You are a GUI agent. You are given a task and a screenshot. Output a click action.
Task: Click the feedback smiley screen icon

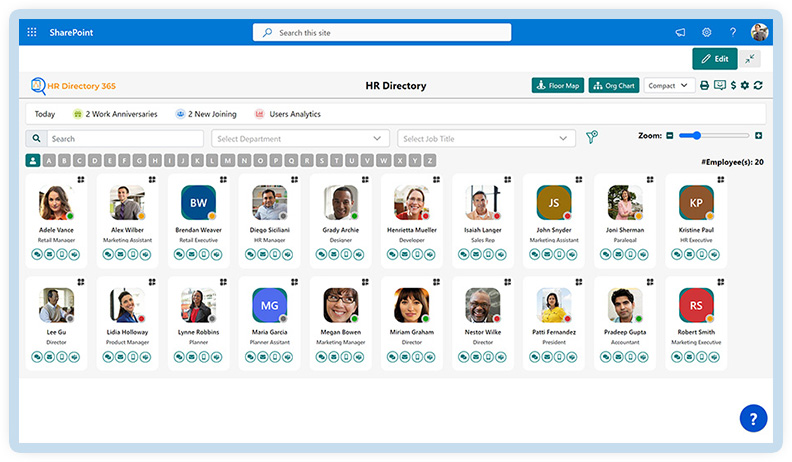(720, 85)
